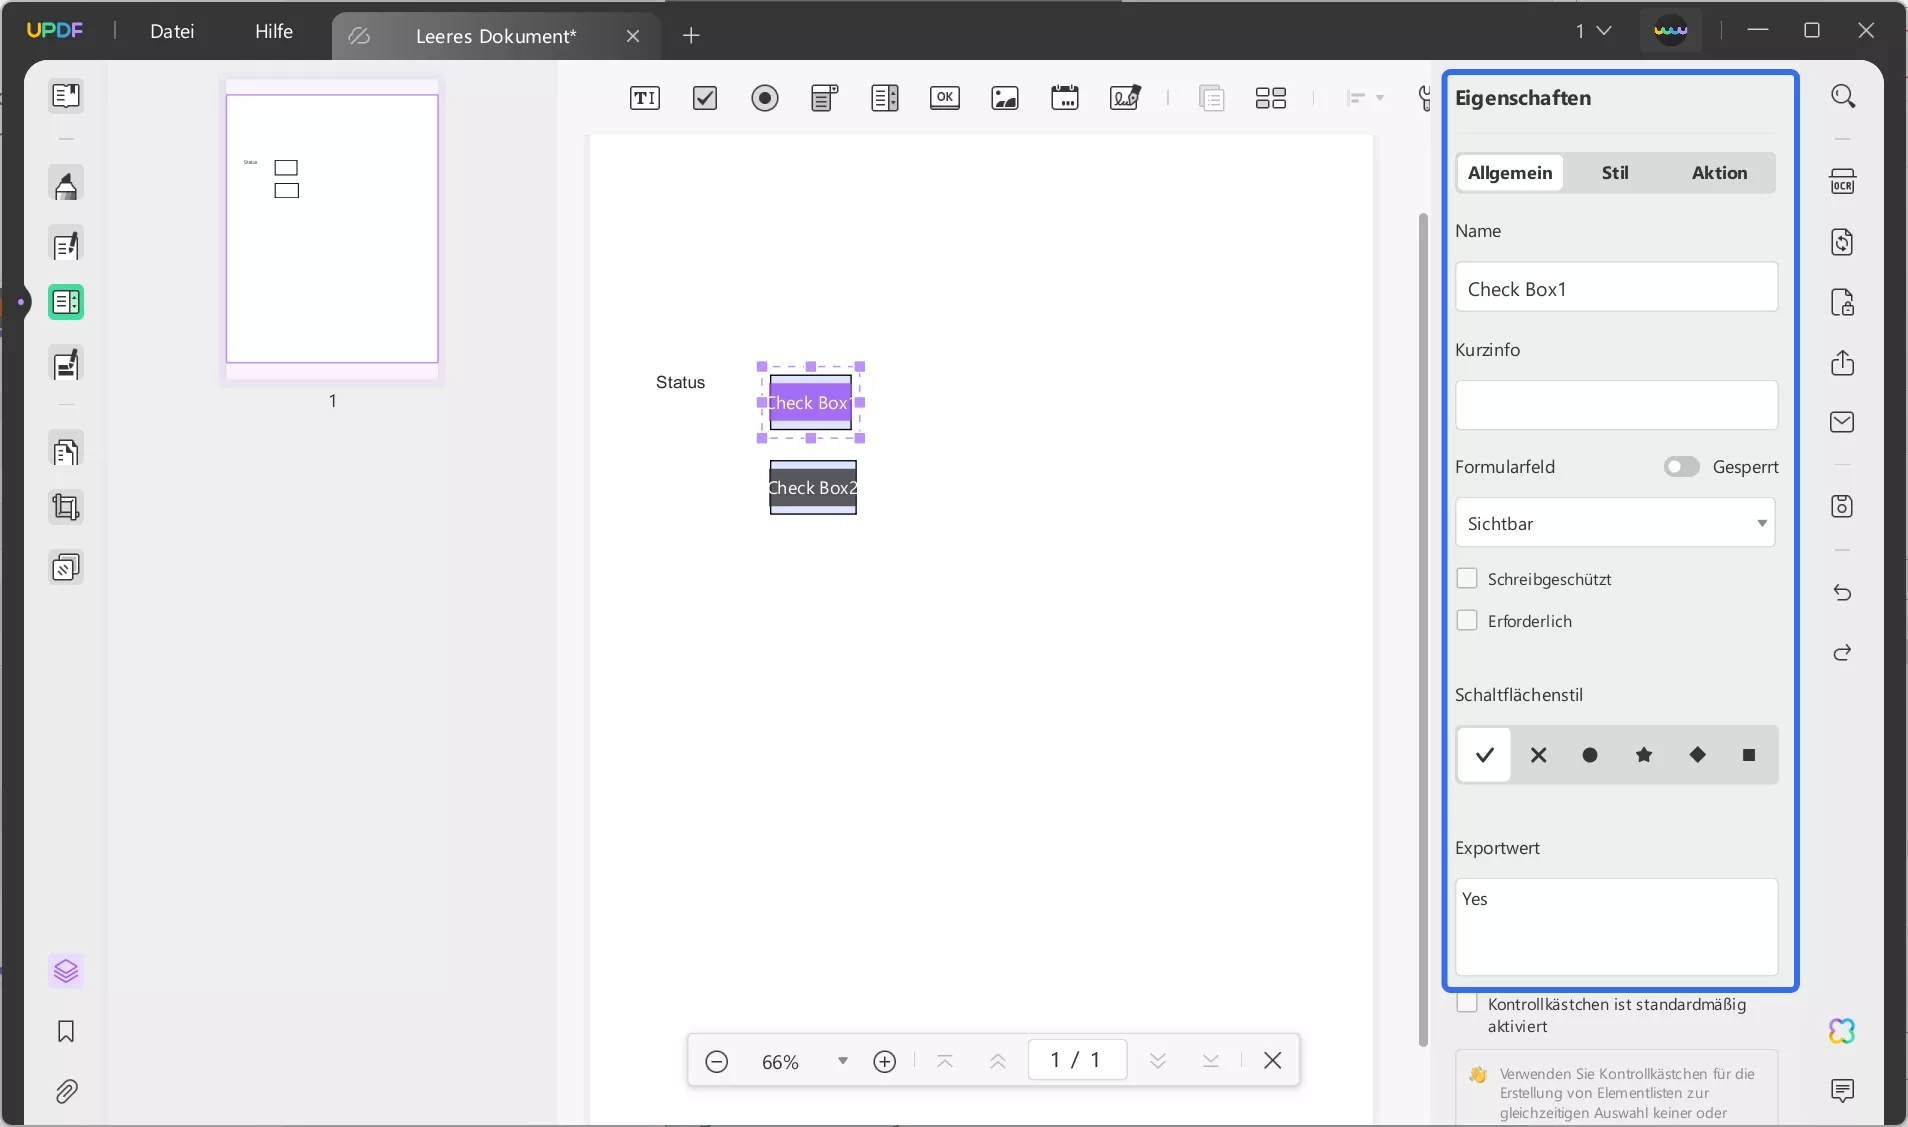Viewport: 1908px width, 1127px height.
Task: Open the Sichtbar visibility dropdown
Action: [1615, 523]
